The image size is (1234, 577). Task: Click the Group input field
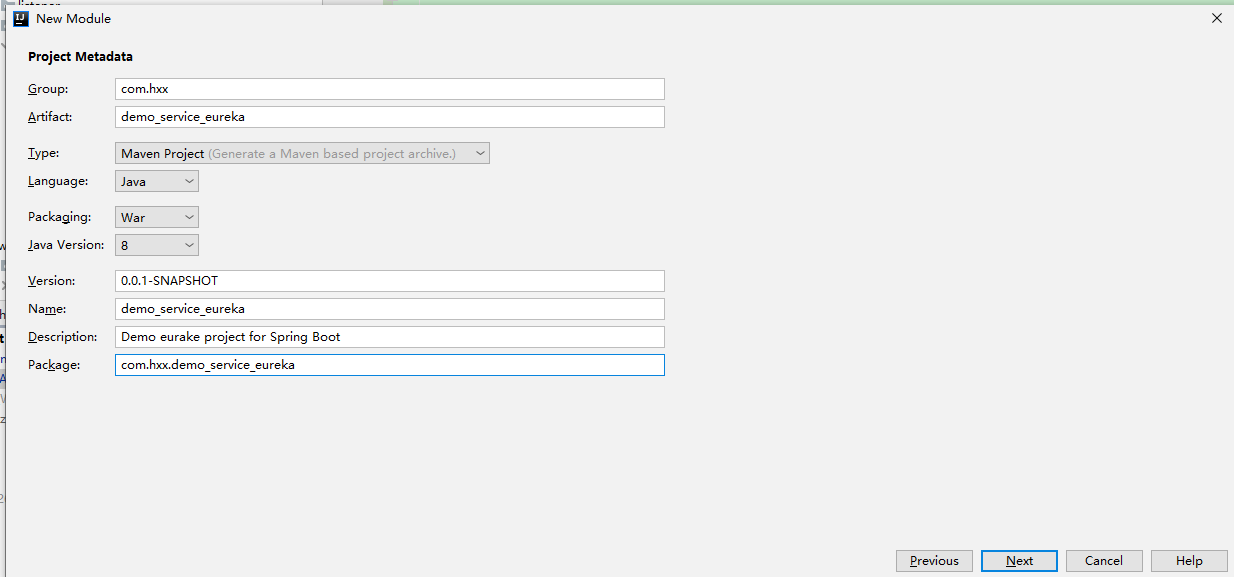click(390, 89)
